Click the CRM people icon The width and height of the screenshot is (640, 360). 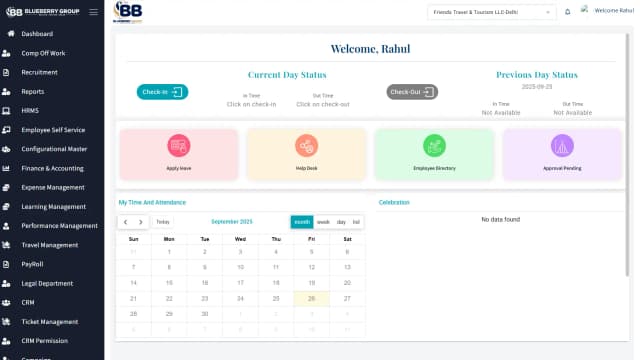(x=6, y=302)
